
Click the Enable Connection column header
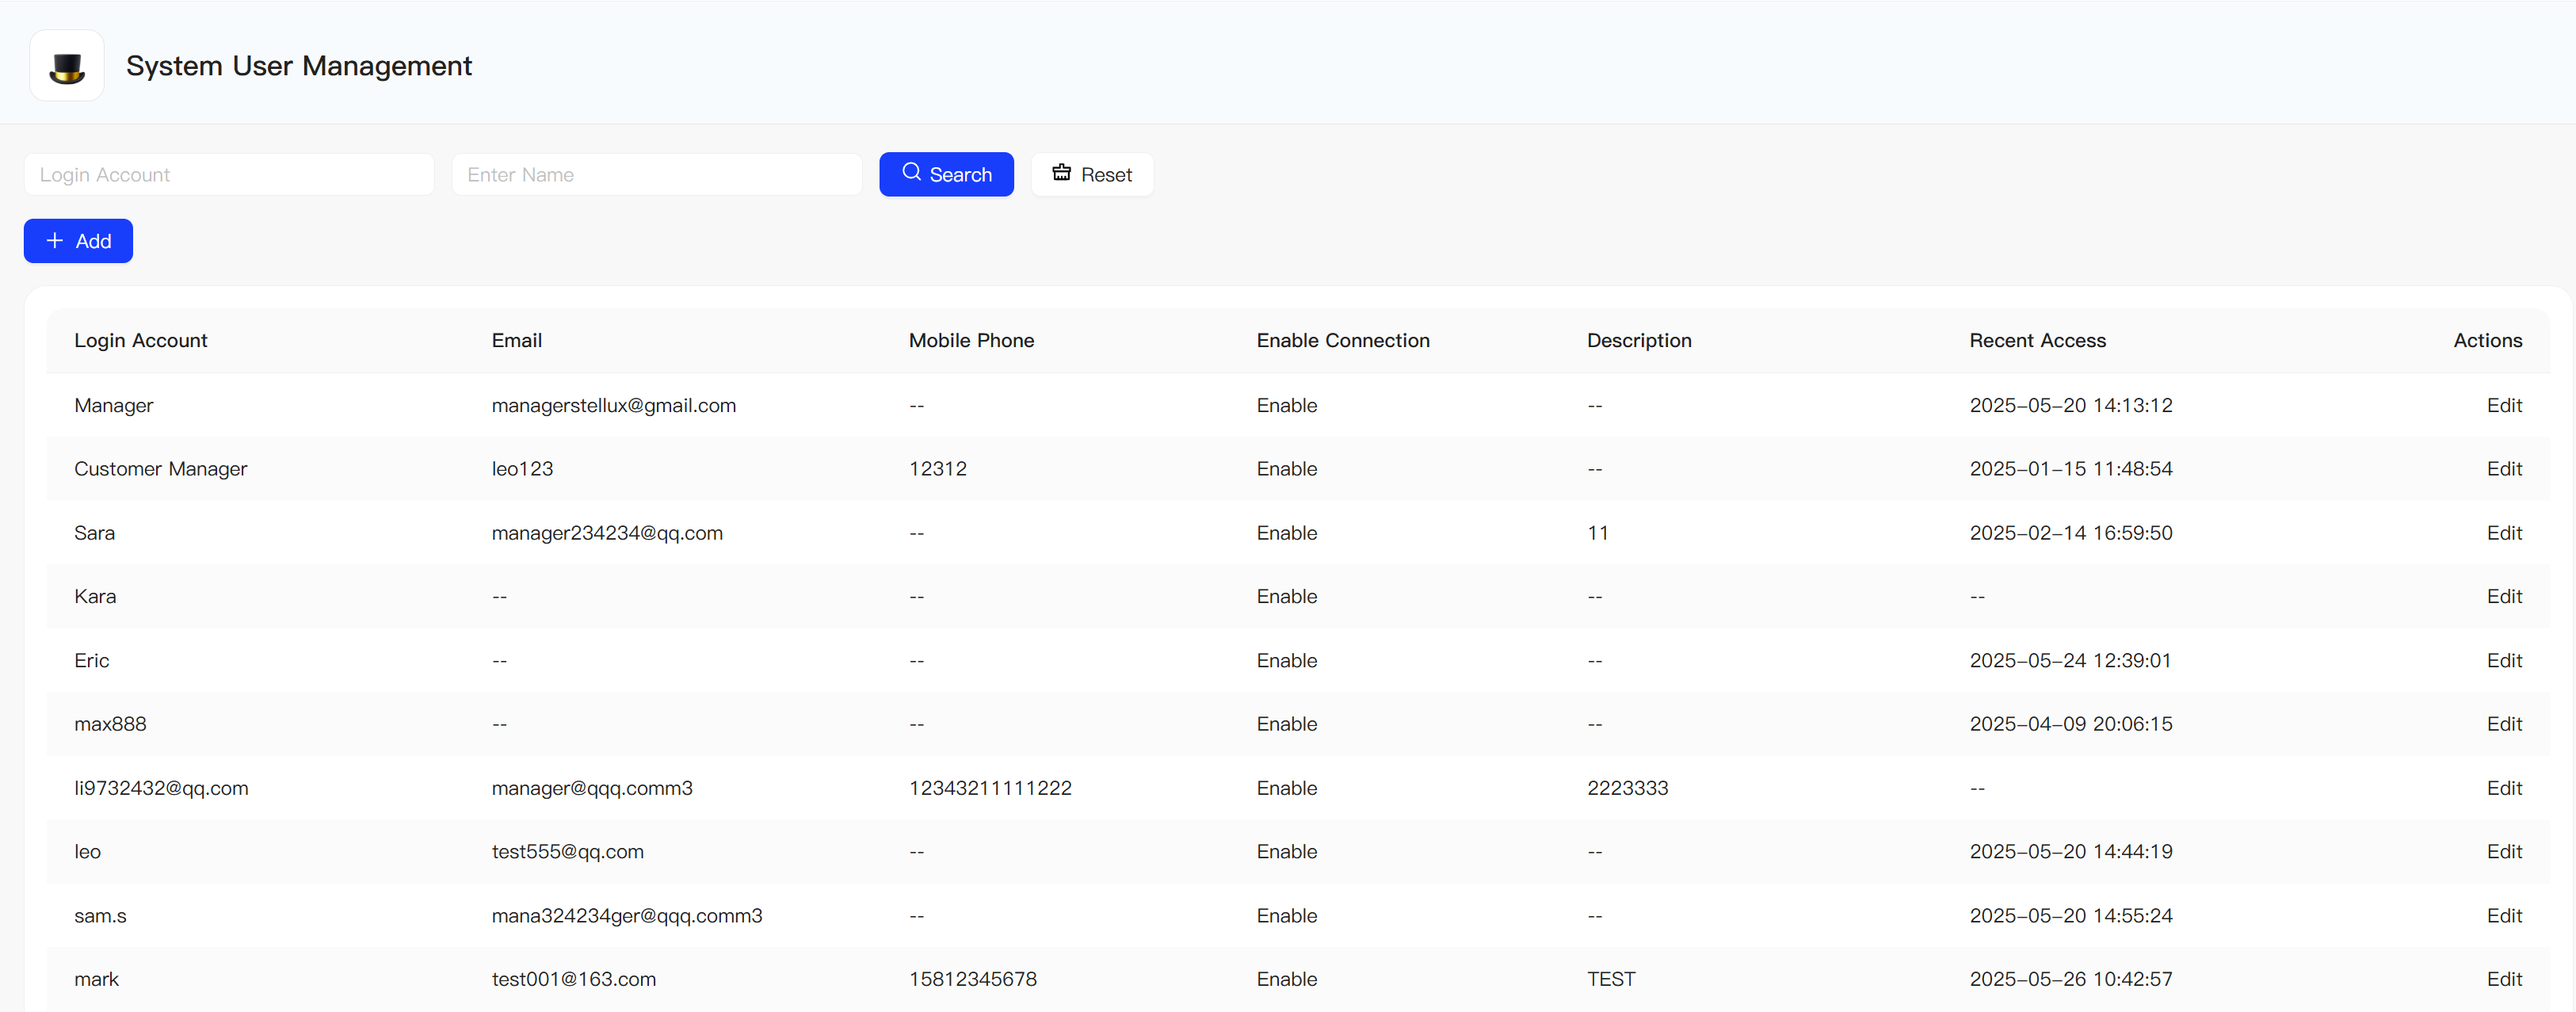[1343, 341]
